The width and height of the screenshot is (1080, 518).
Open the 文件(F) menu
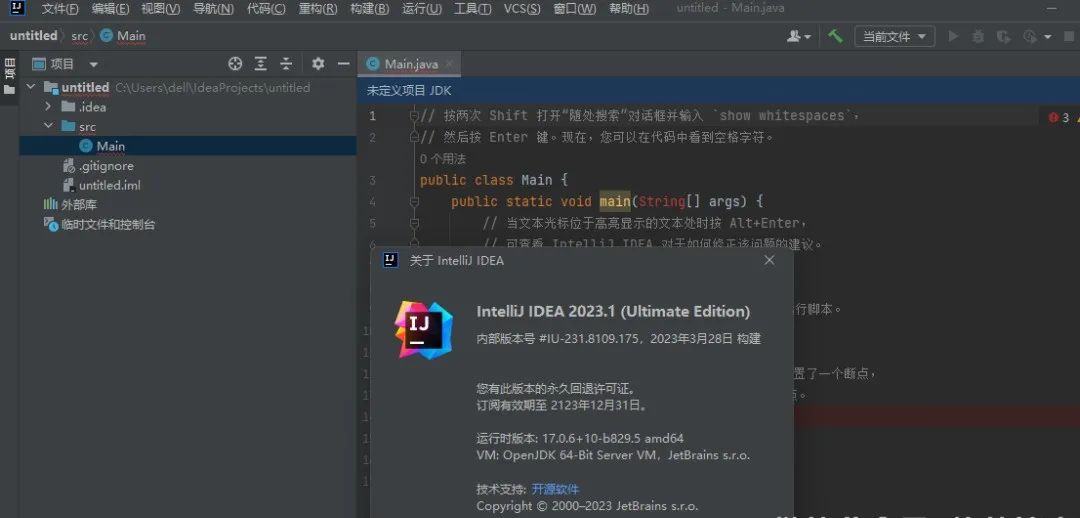pos(60,9)
